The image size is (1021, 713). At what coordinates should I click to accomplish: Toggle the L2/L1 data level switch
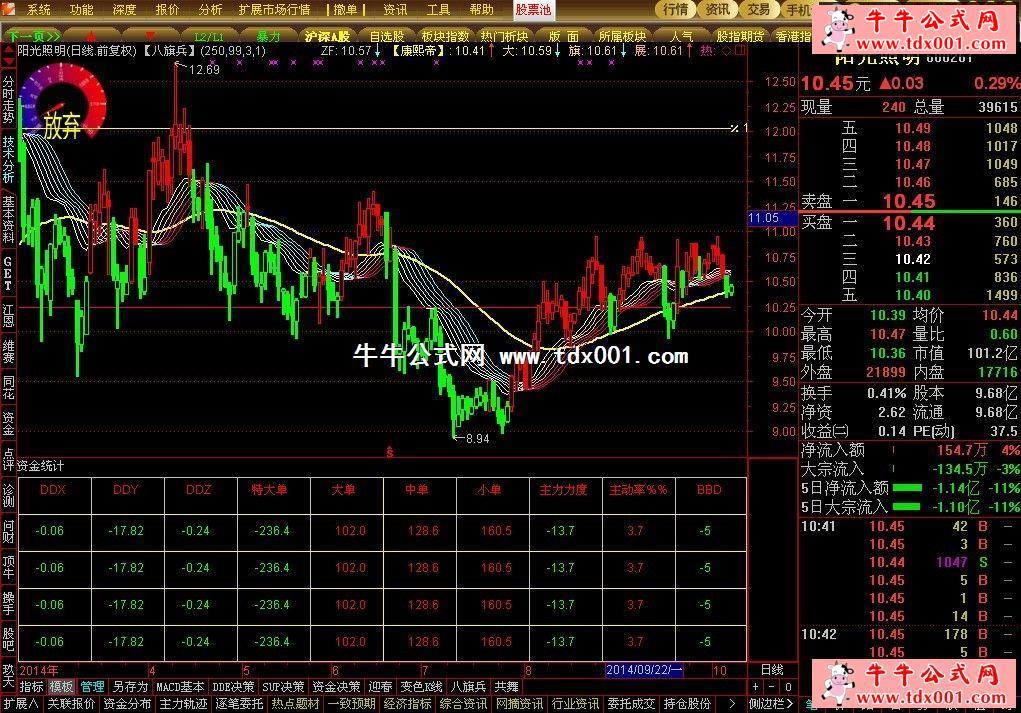tap(209, 36)
